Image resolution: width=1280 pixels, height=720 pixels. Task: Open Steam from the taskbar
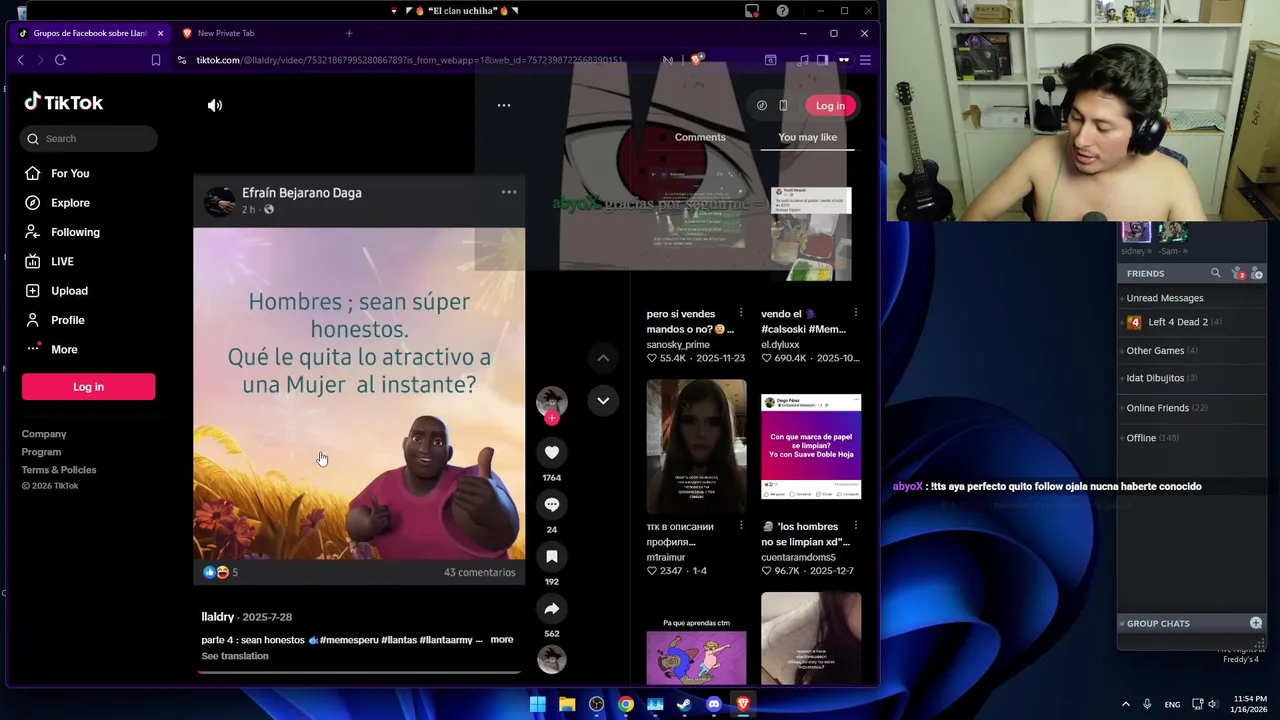click(684, 704)
